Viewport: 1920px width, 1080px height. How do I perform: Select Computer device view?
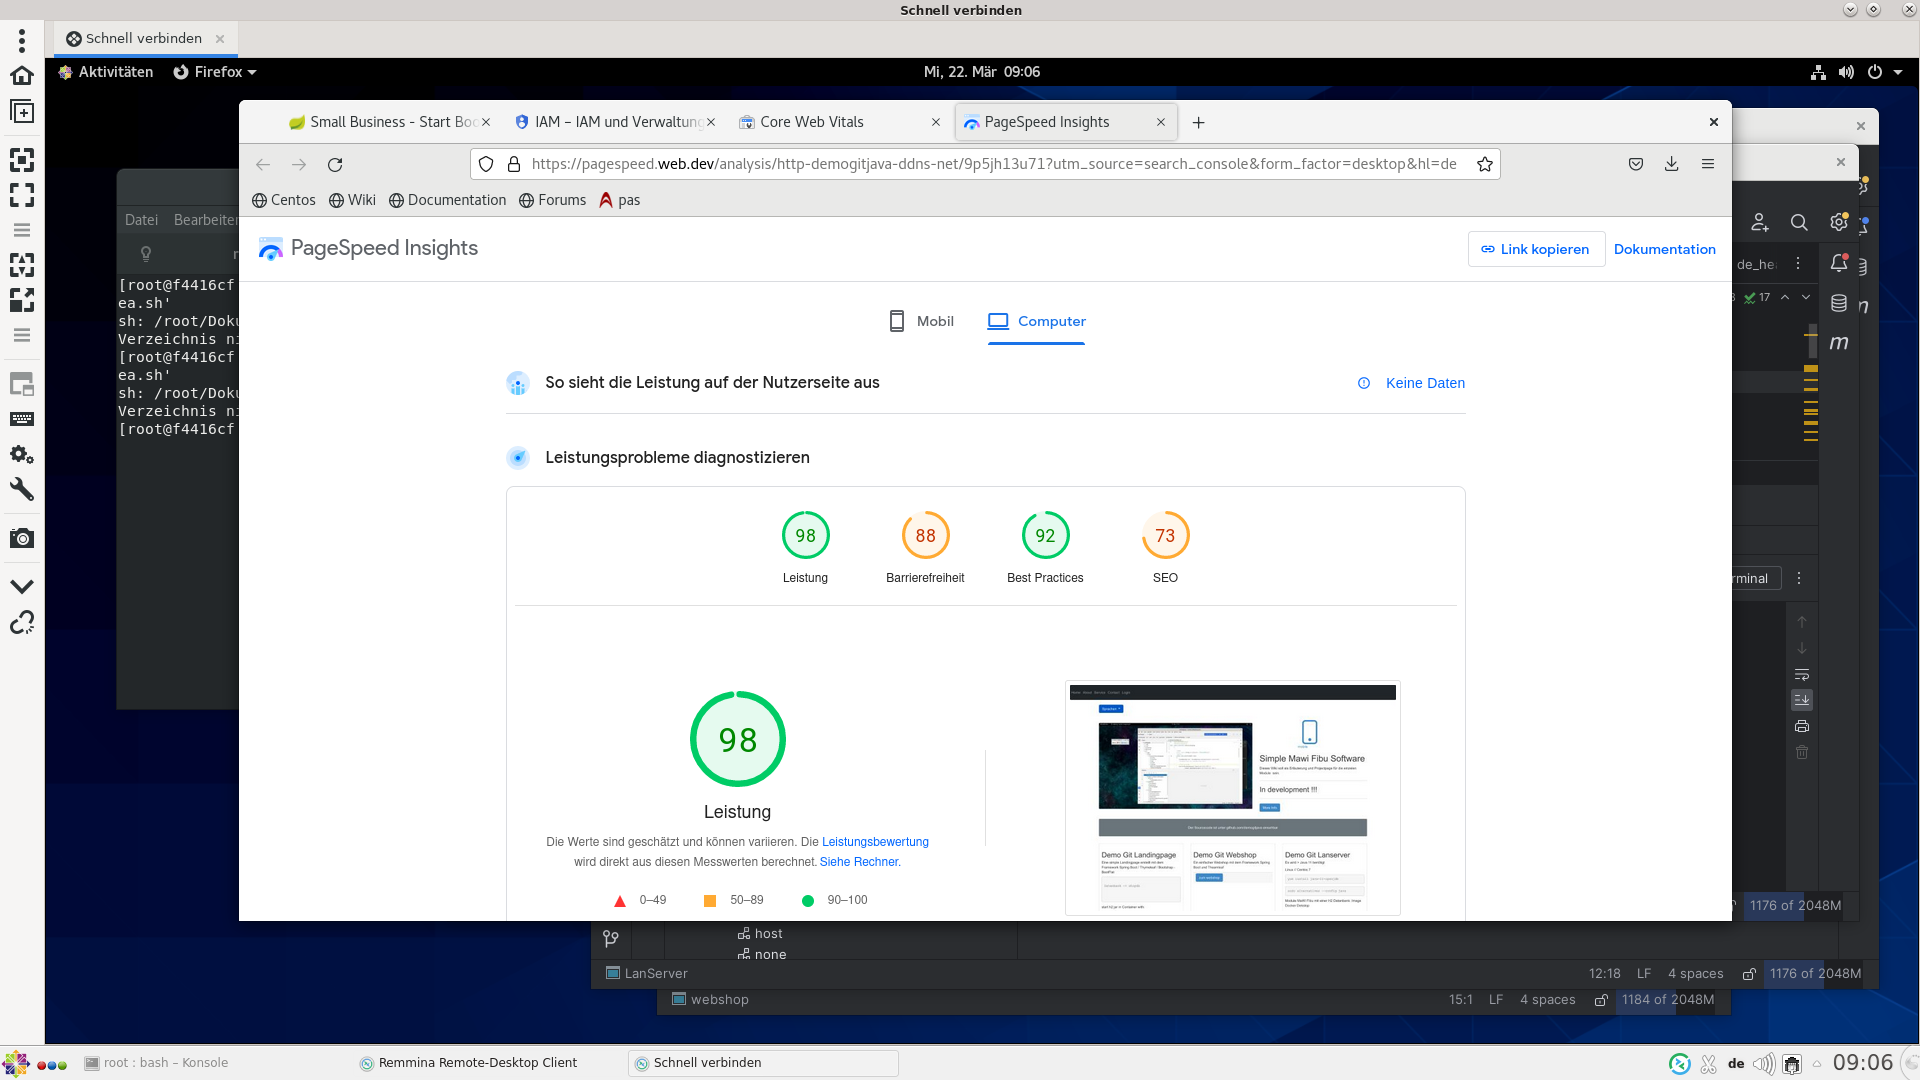pos(1036,321)
